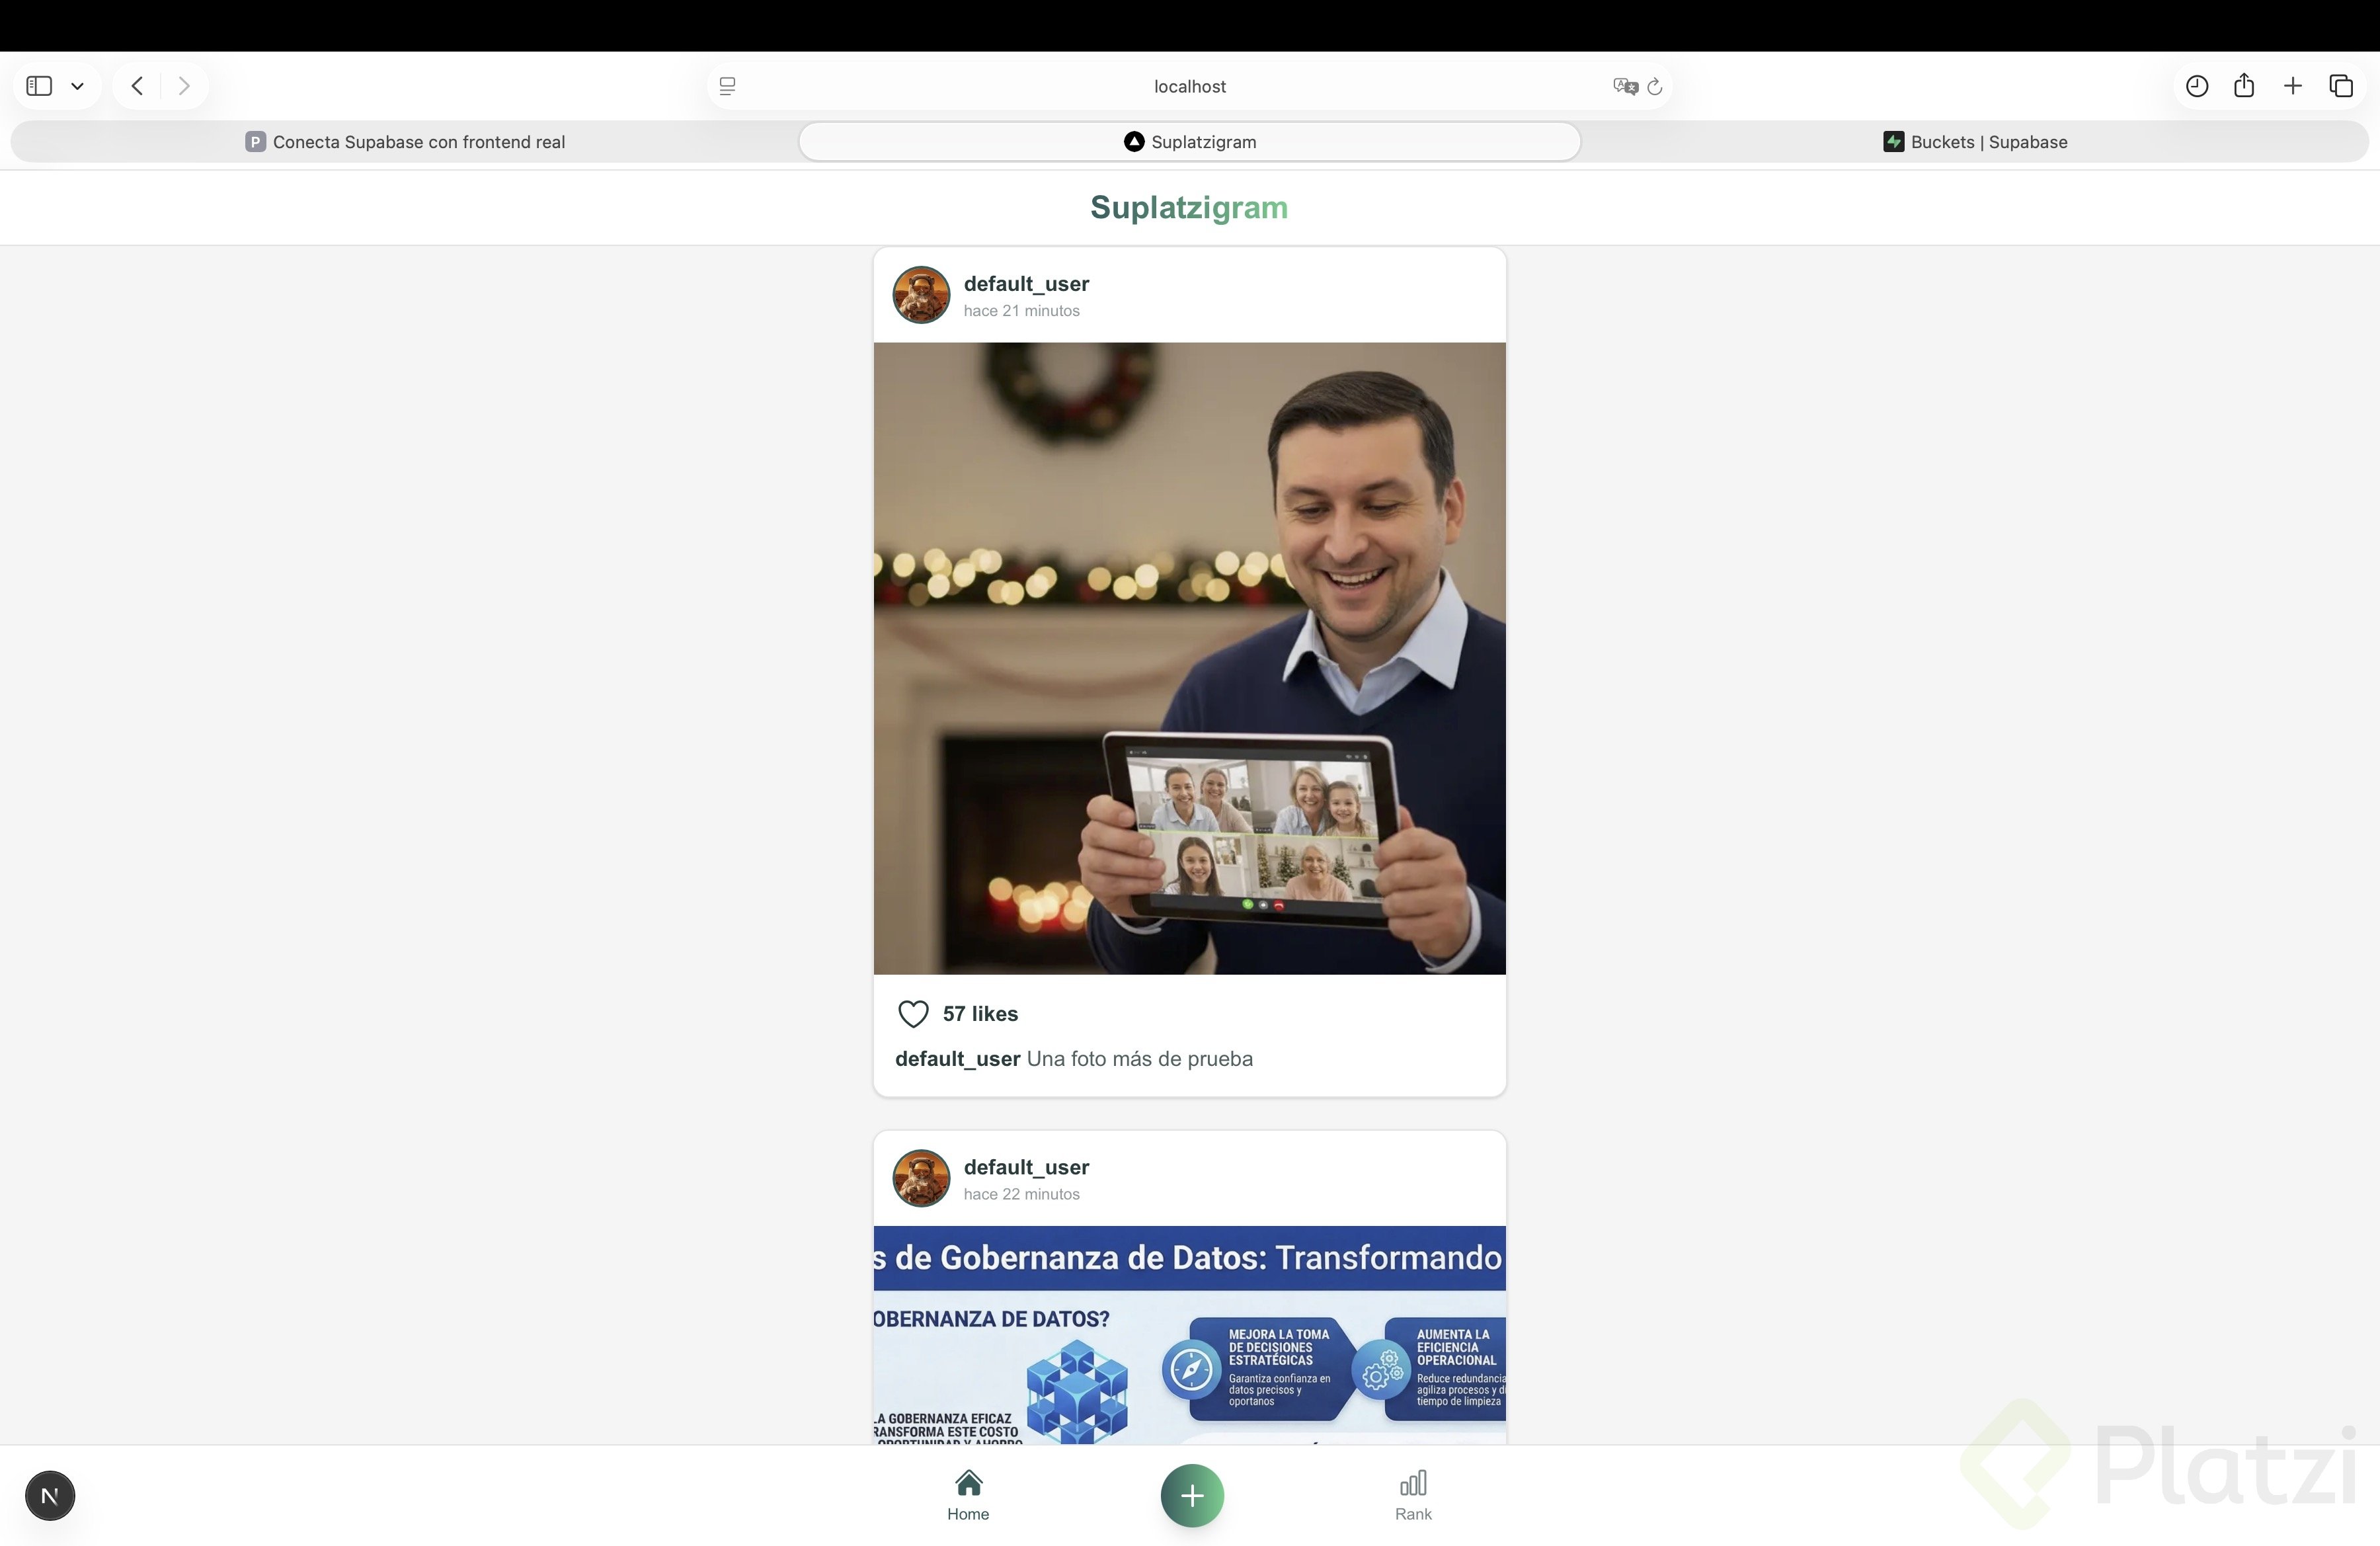The width and height of the screenshot is (2380, 1546).
Task: Click the translate page icon in address bar
Action: 1625,87
